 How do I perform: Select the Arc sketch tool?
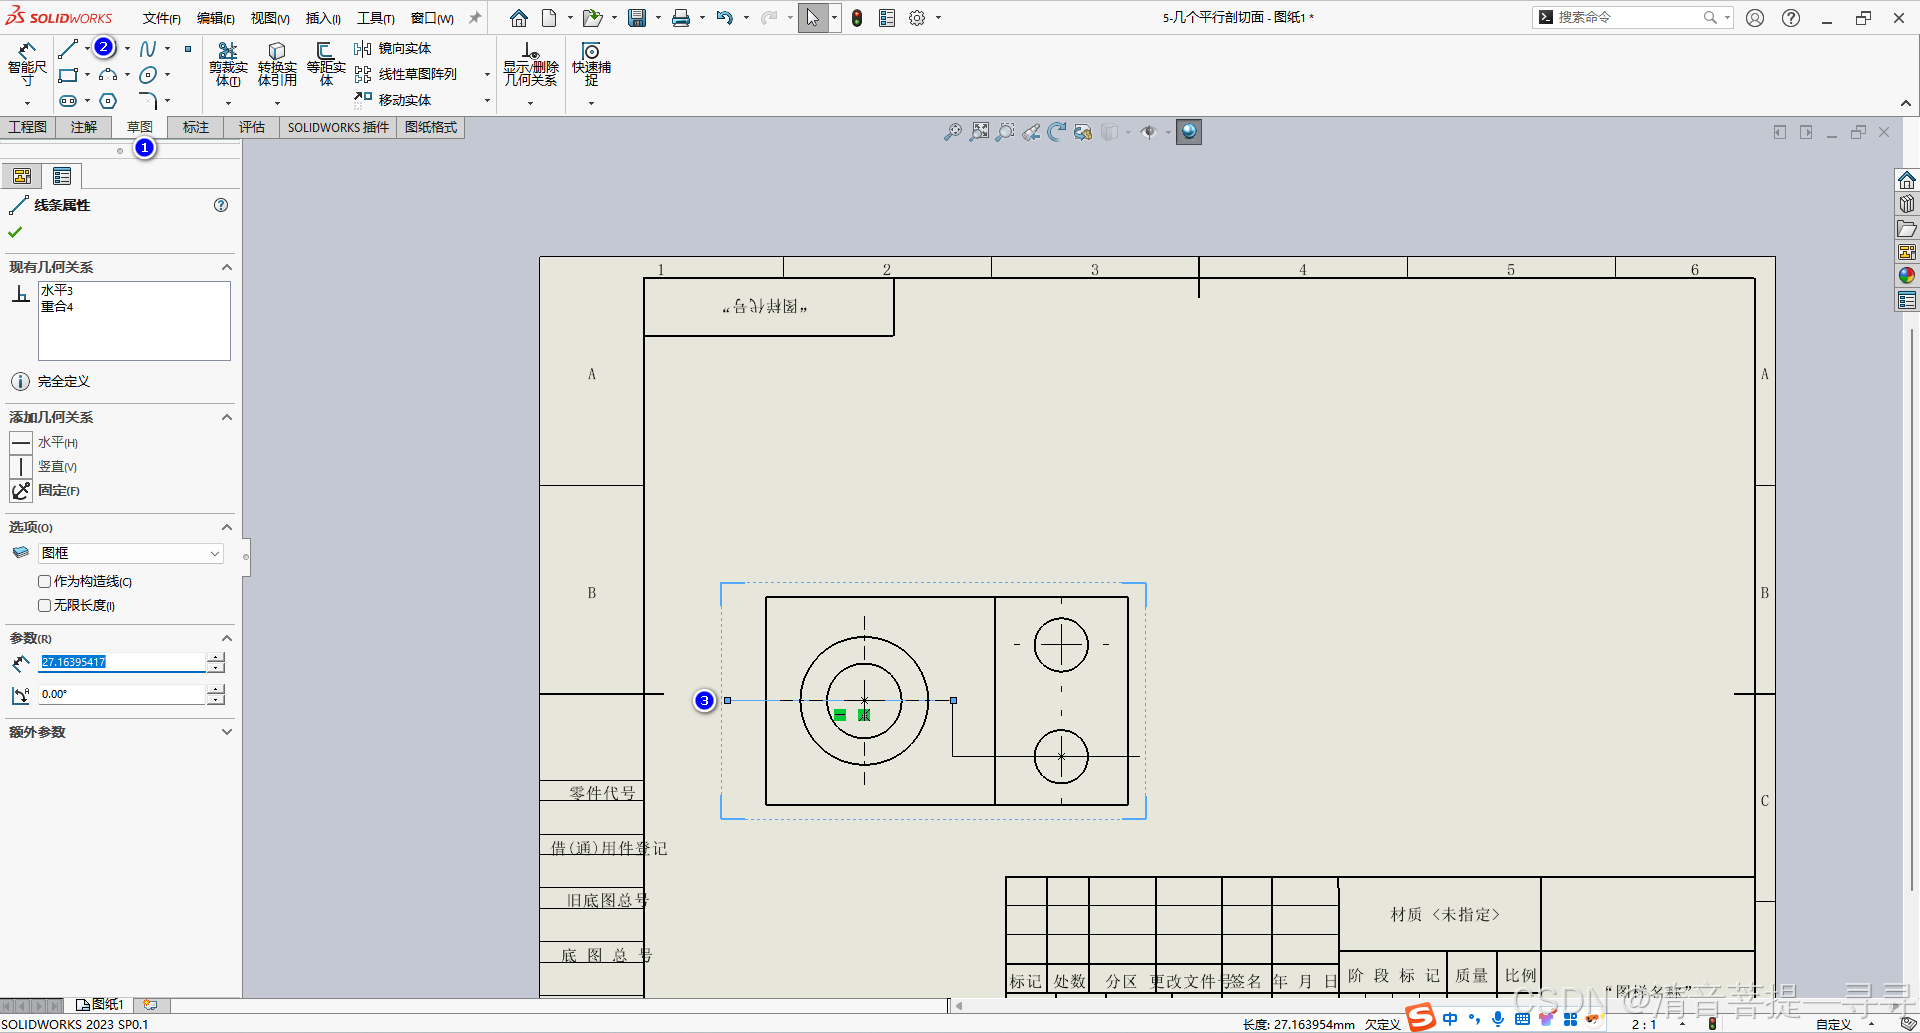108,75
